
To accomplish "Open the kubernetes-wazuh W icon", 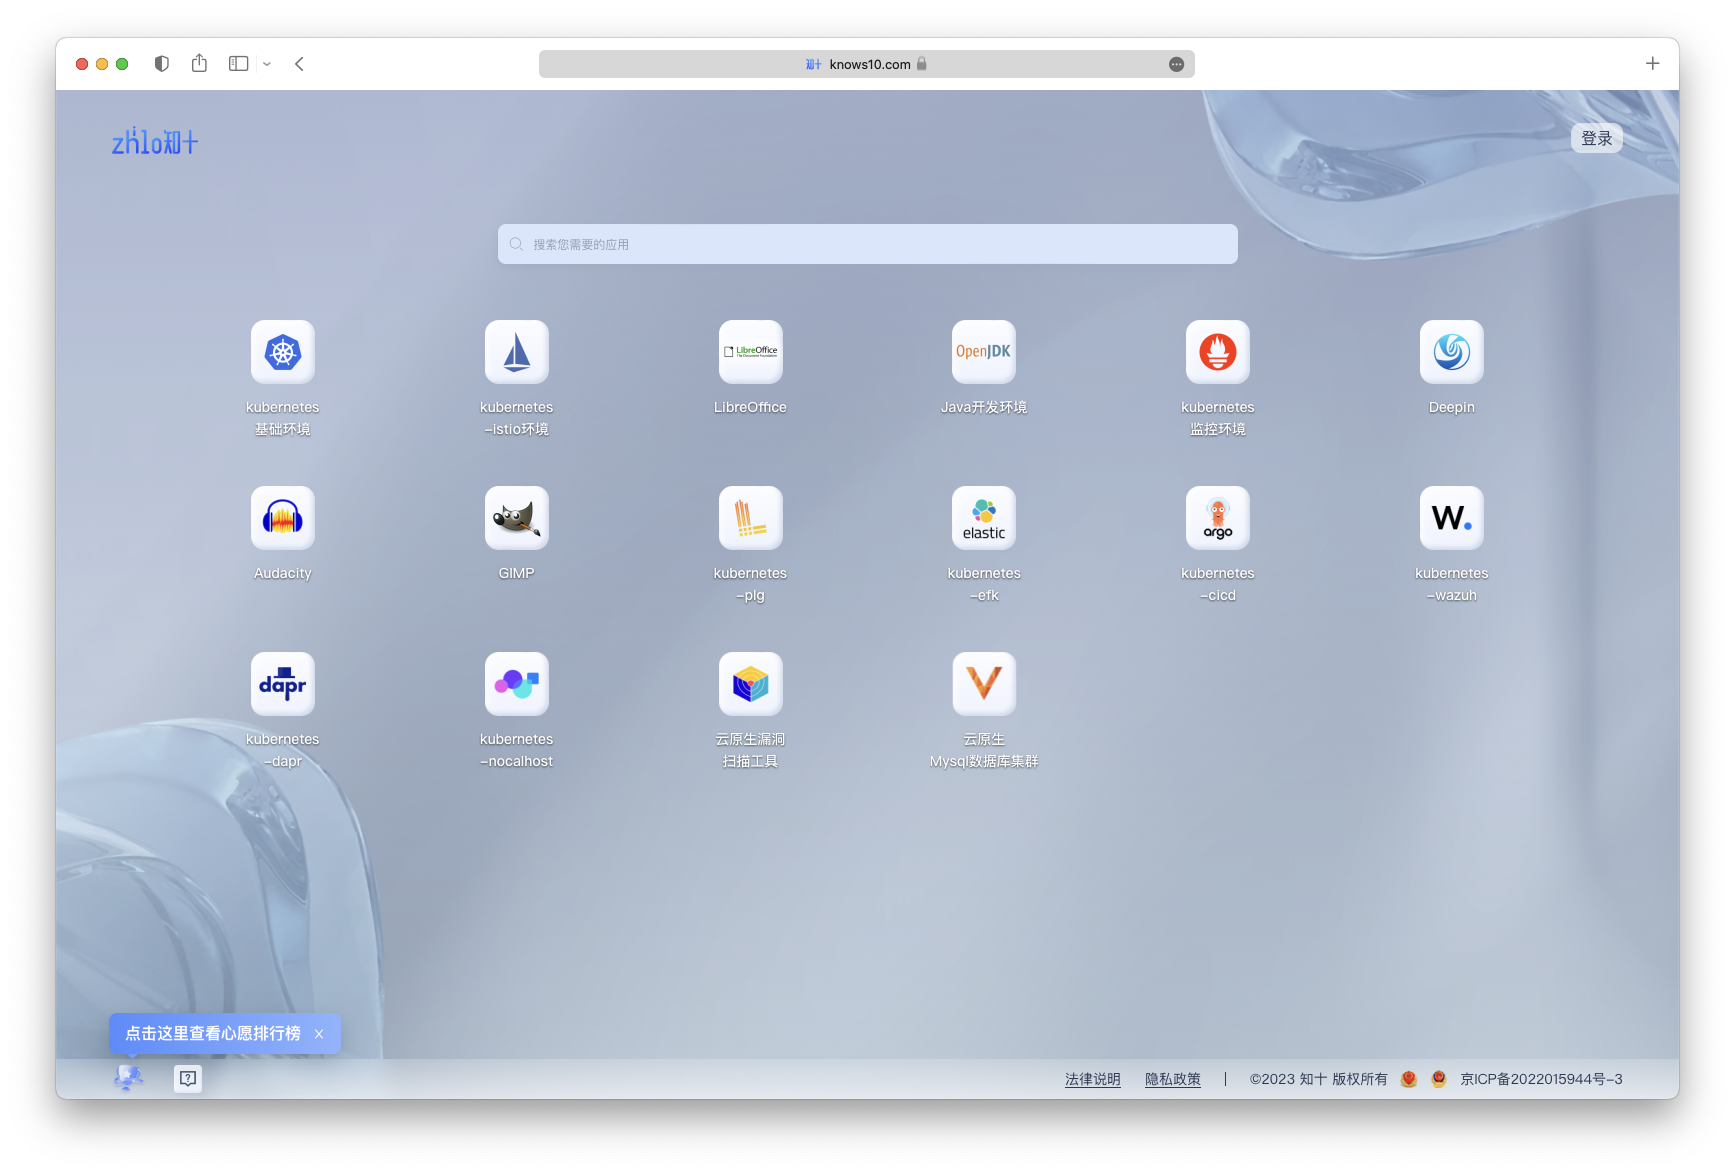I will point(1452,518).
